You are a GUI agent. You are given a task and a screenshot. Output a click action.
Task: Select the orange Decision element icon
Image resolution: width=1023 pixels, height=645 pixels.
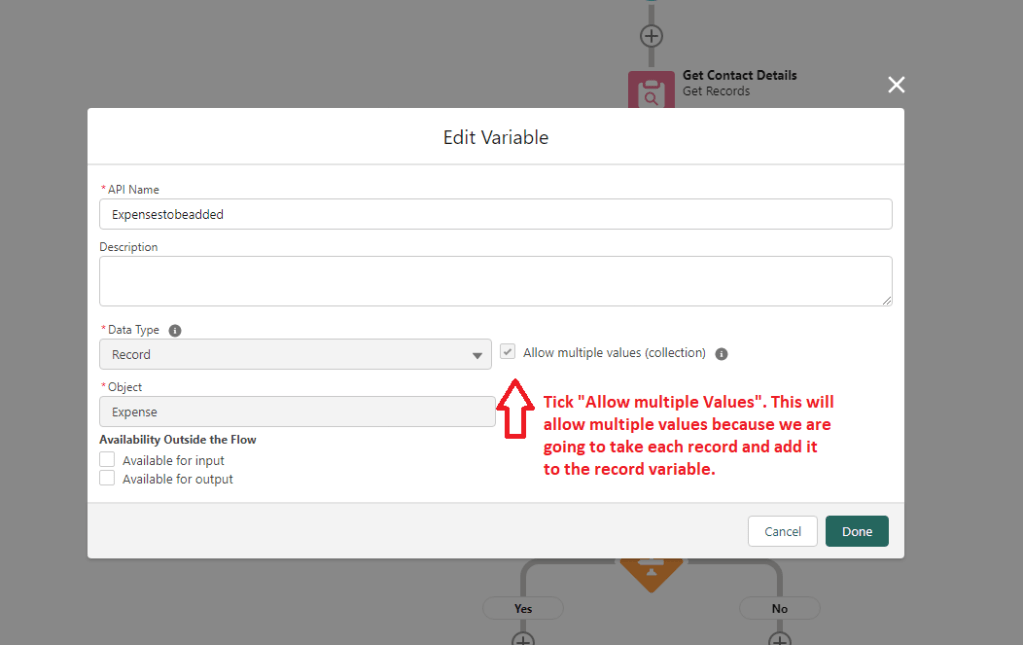coord(651,572)
